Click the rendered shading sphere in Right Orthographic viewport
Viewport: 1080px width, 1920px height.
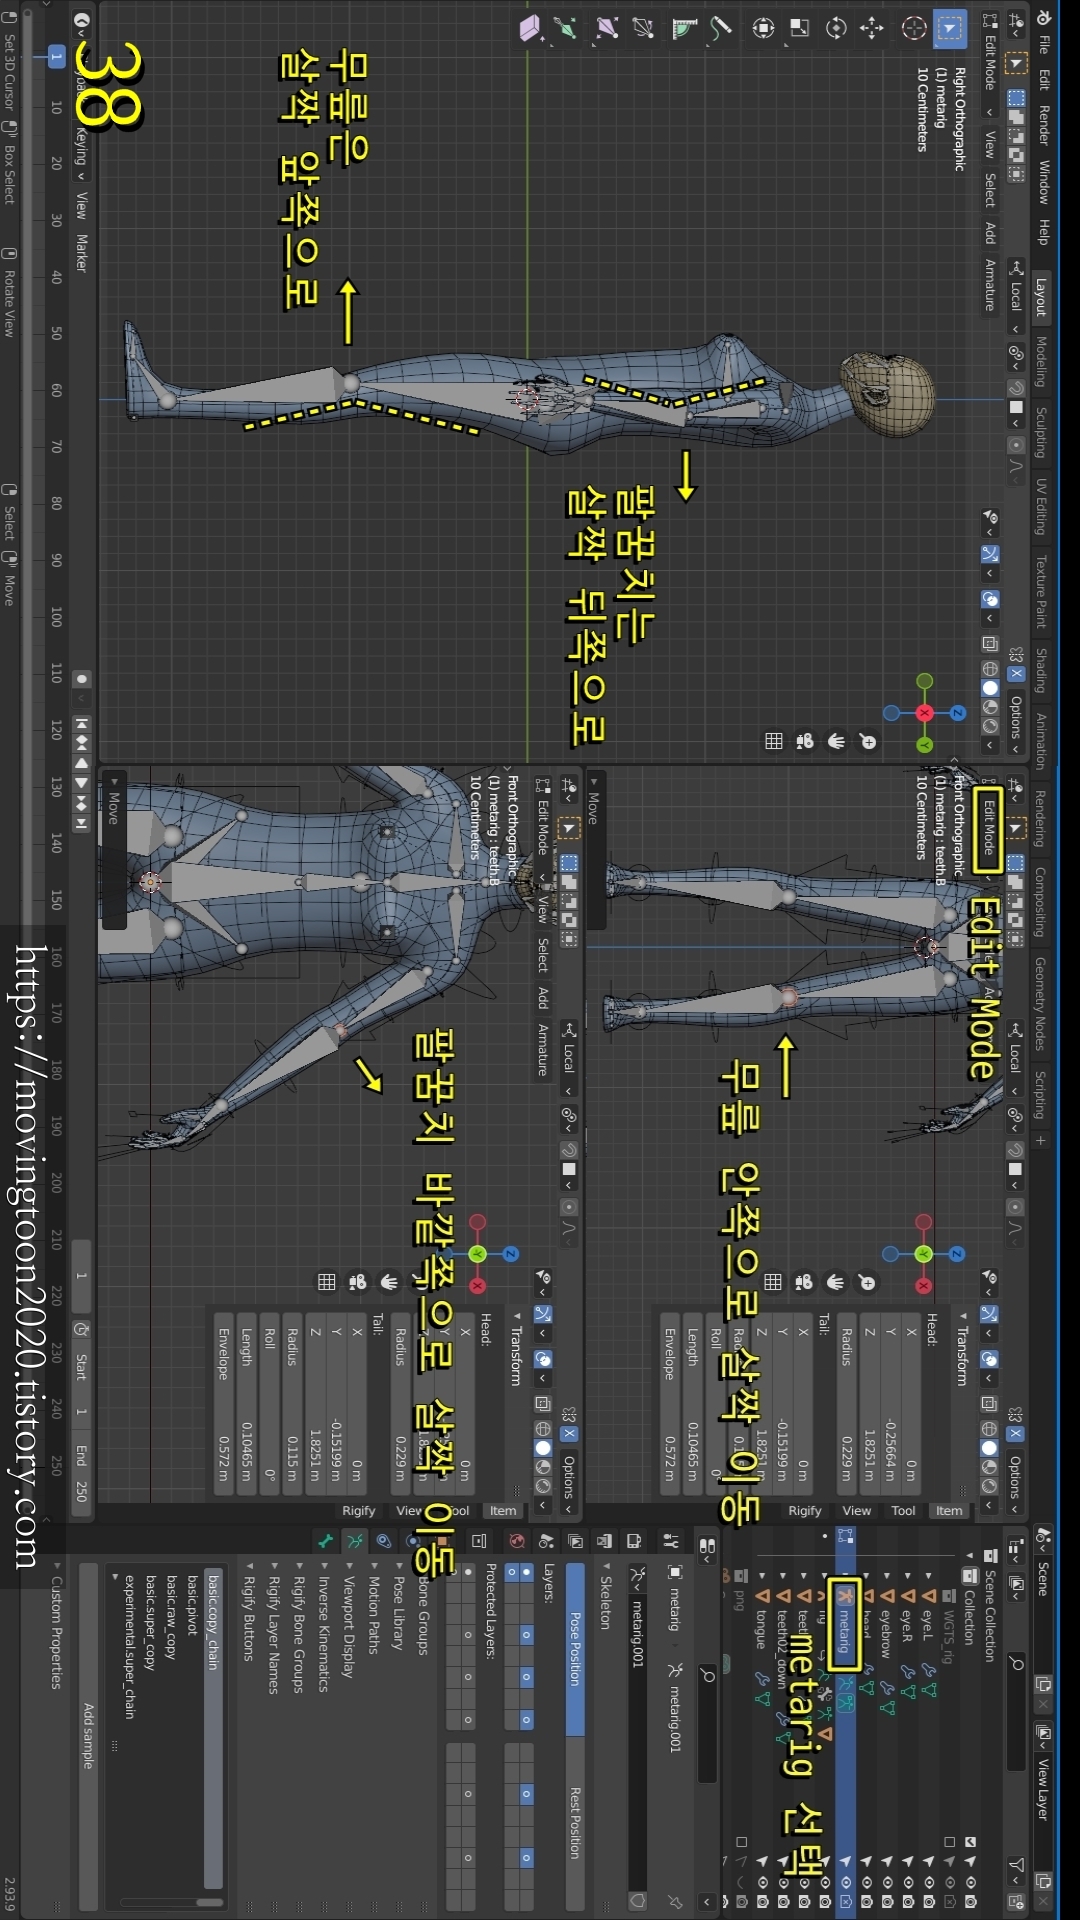pos(990,726)
